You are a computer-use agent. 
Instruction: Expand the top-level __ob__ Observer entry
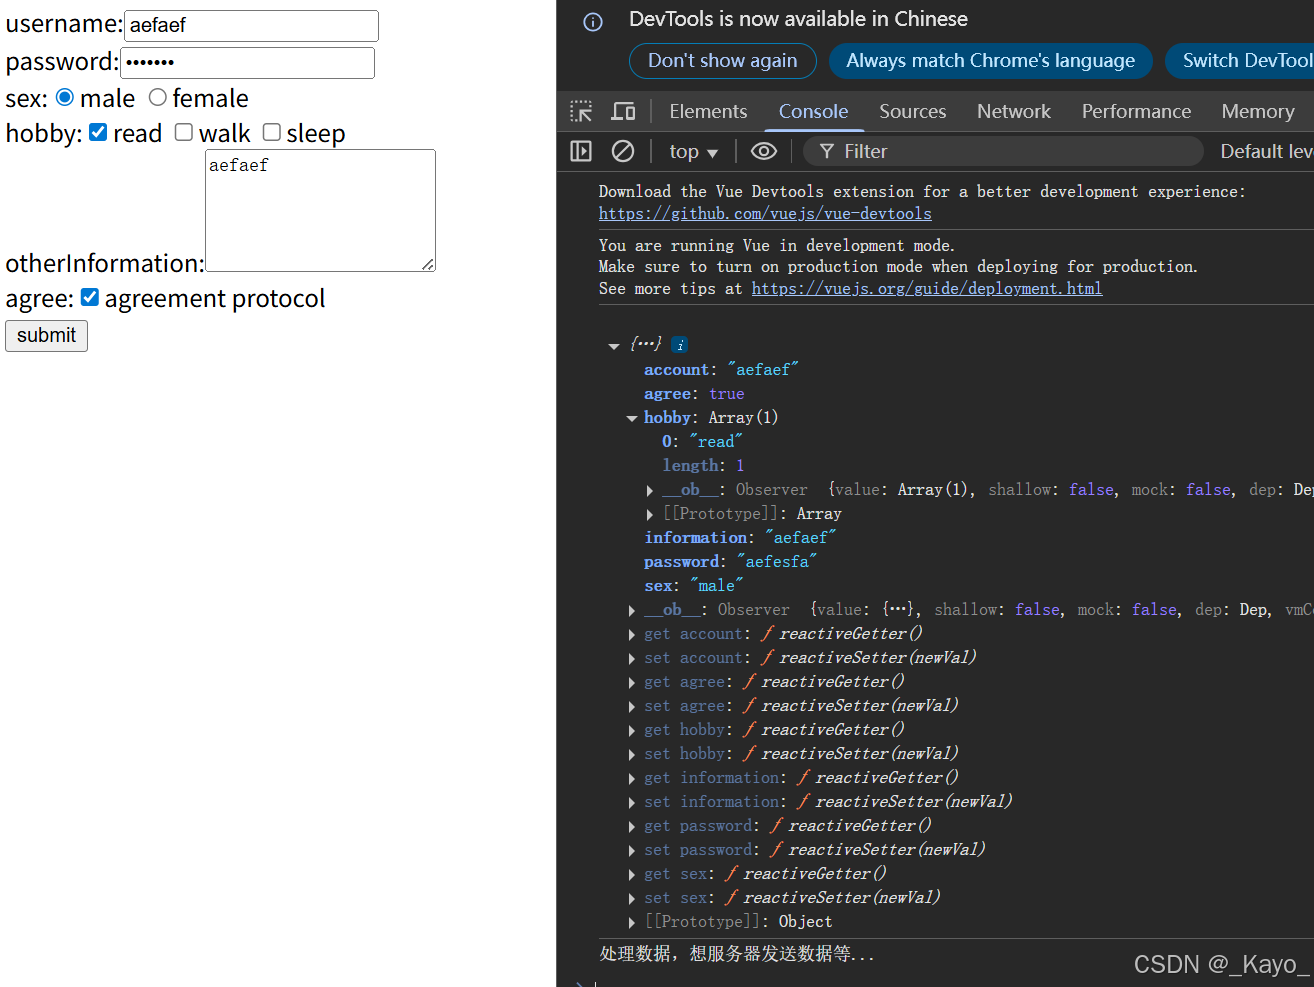pyautogui.click(x=632, y=610)
